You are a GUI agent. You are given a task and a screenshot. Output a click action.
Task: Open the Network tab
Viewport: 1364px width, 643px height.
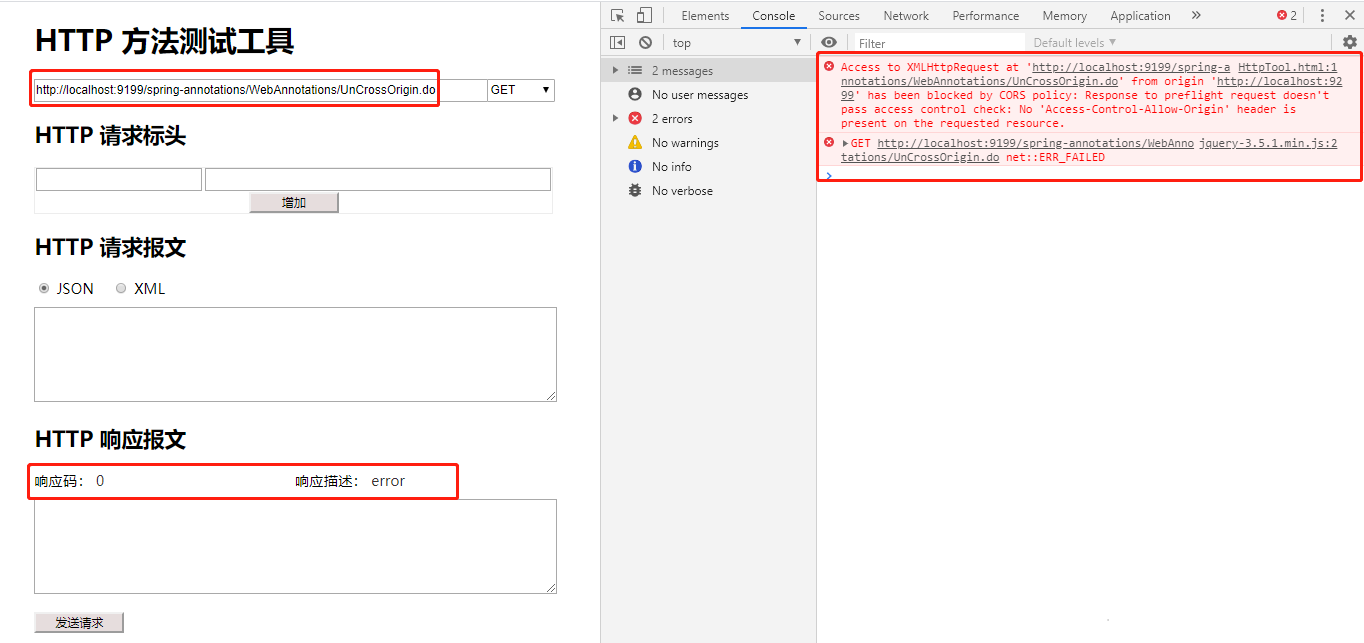point(906,15)
